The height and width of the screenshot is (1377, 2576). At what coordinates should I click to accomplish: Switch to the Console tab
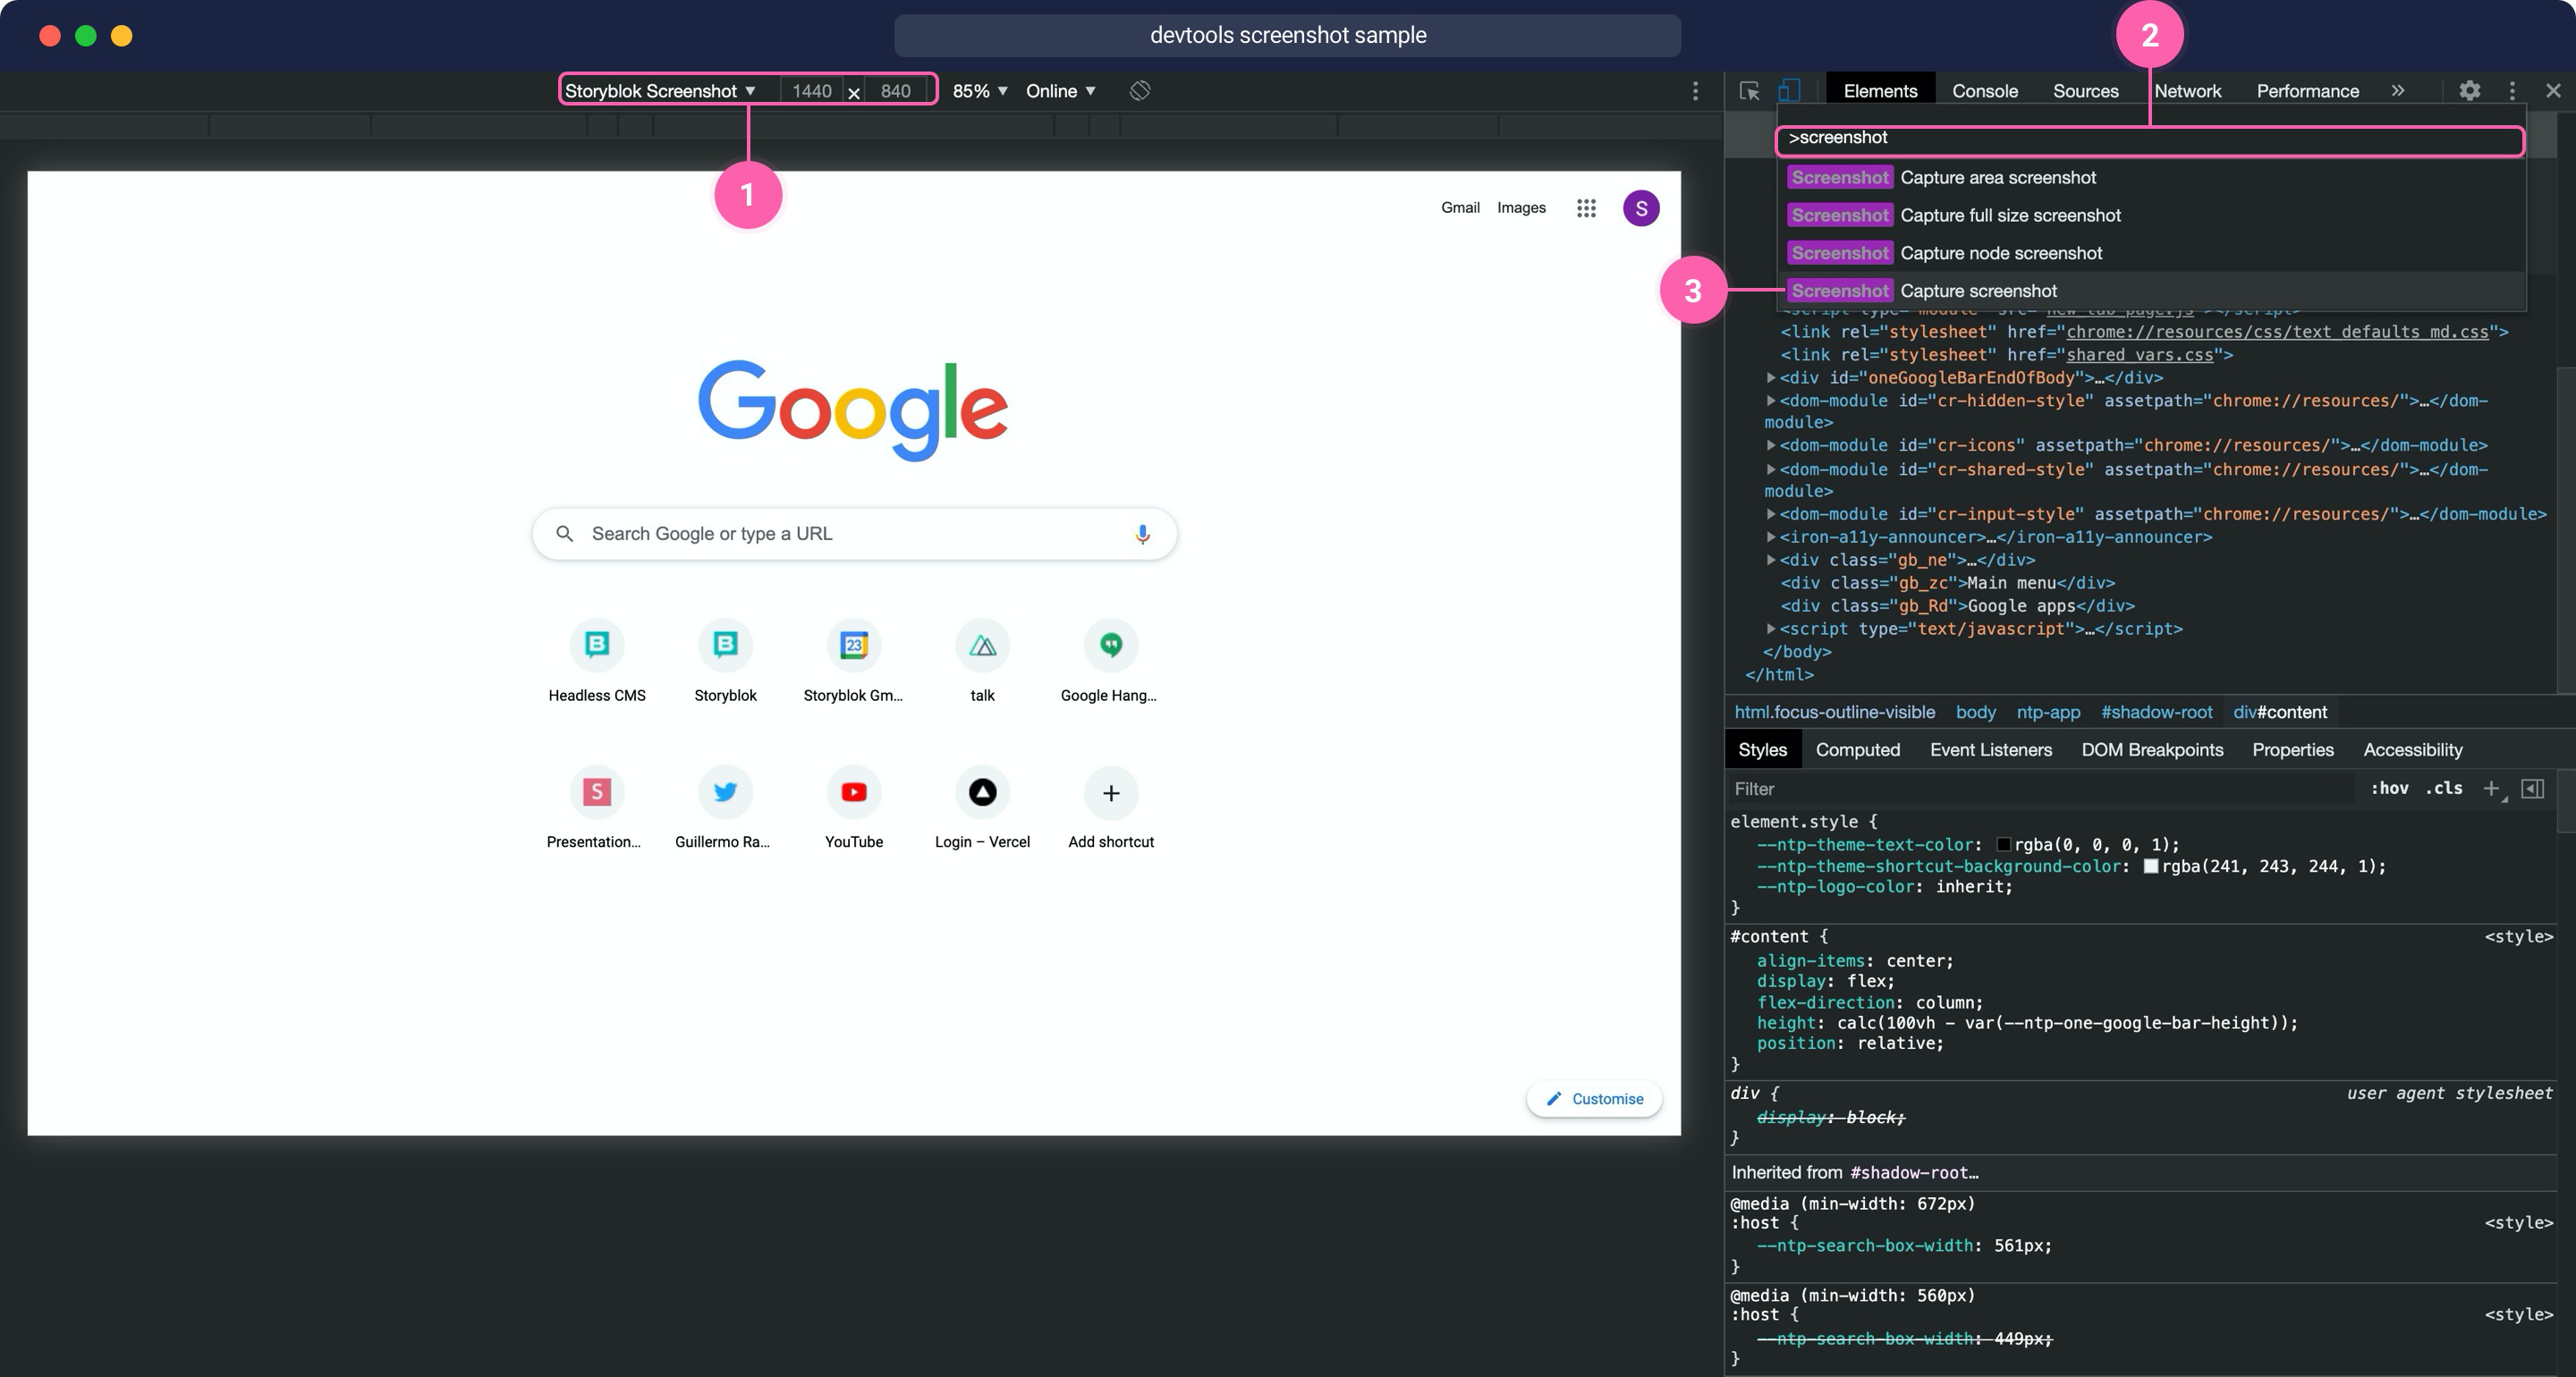pos(1984,91)
